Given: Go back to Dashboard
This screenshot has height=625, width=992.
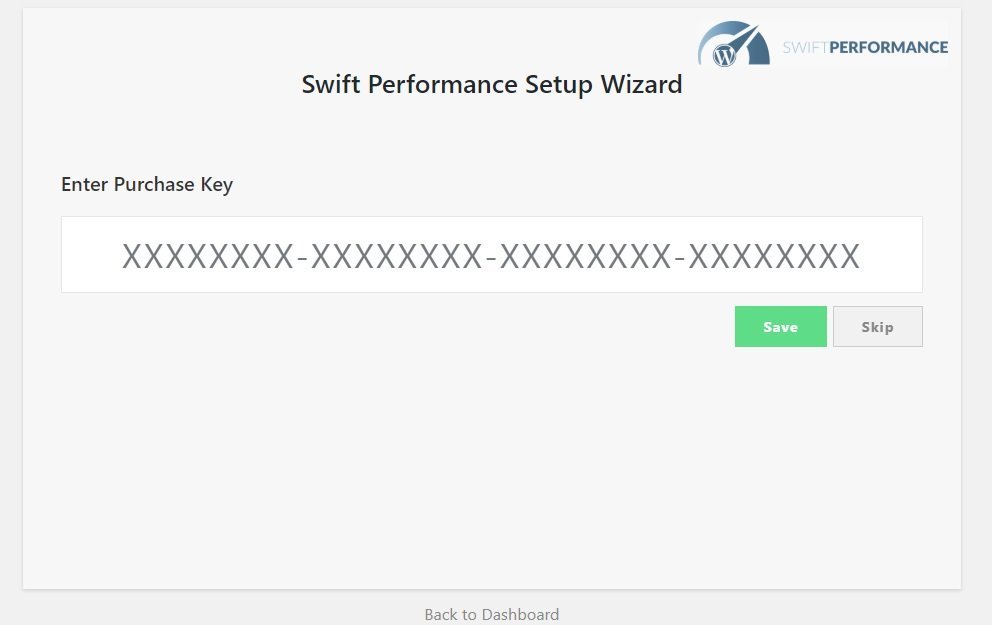Looking at the screenshot, I should (492, 614).
